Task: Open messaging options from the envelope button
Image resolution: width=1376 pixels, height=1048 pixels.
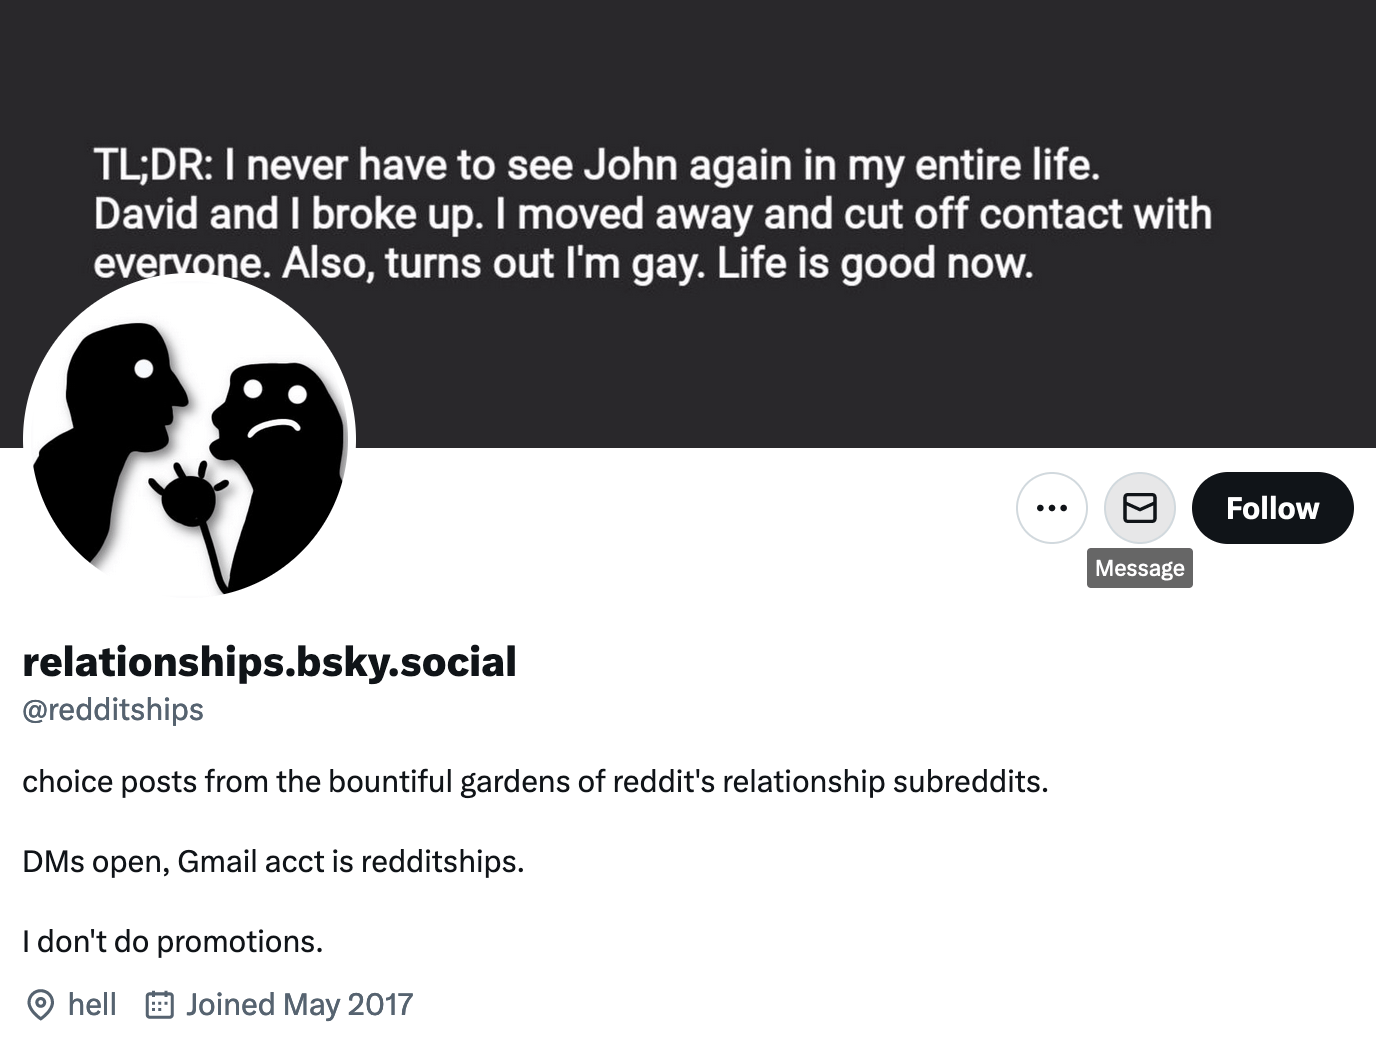Action: coord(1139,508)
